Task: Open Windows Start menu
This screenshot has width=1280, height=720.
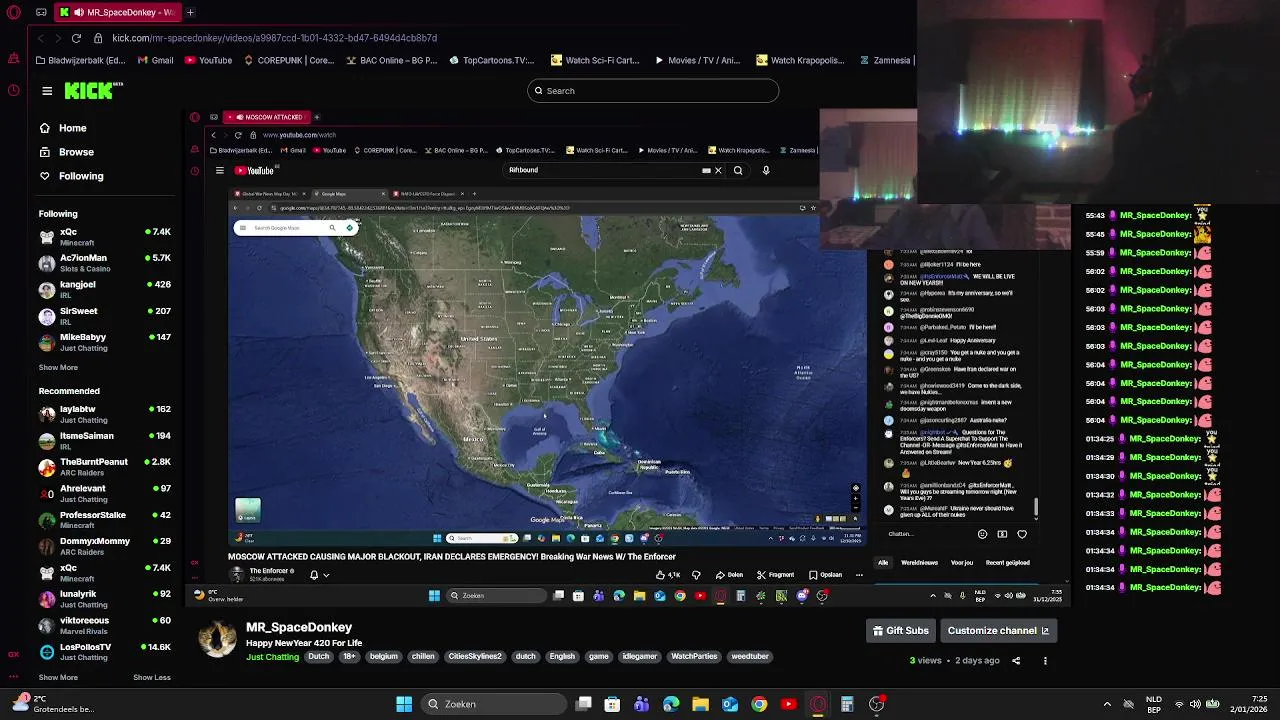Action: (x=404, y=704)
